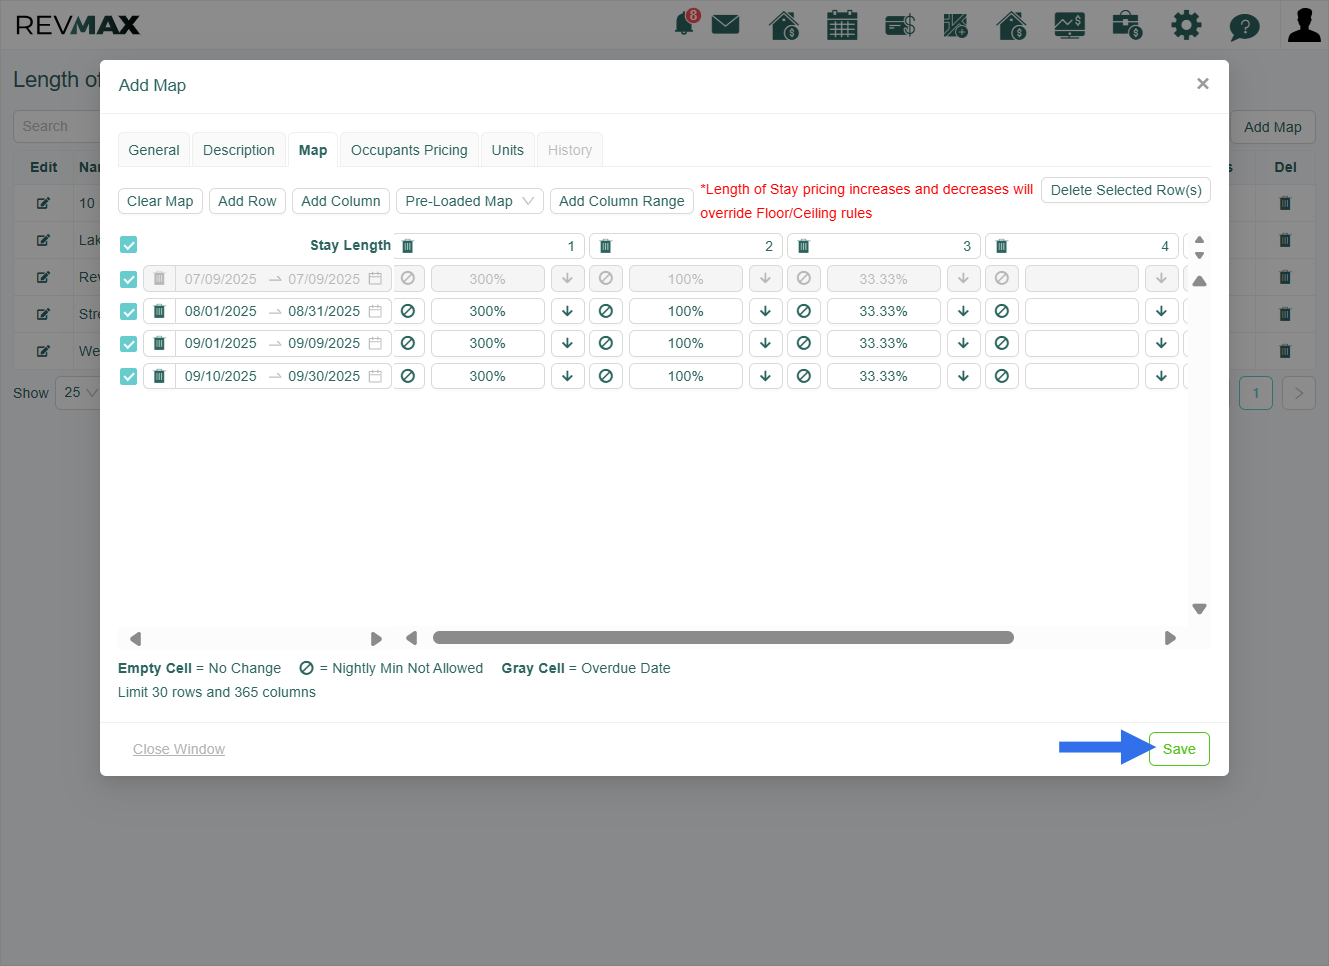Copy down 100% in 09/01/2025 row

click(765, 343)
